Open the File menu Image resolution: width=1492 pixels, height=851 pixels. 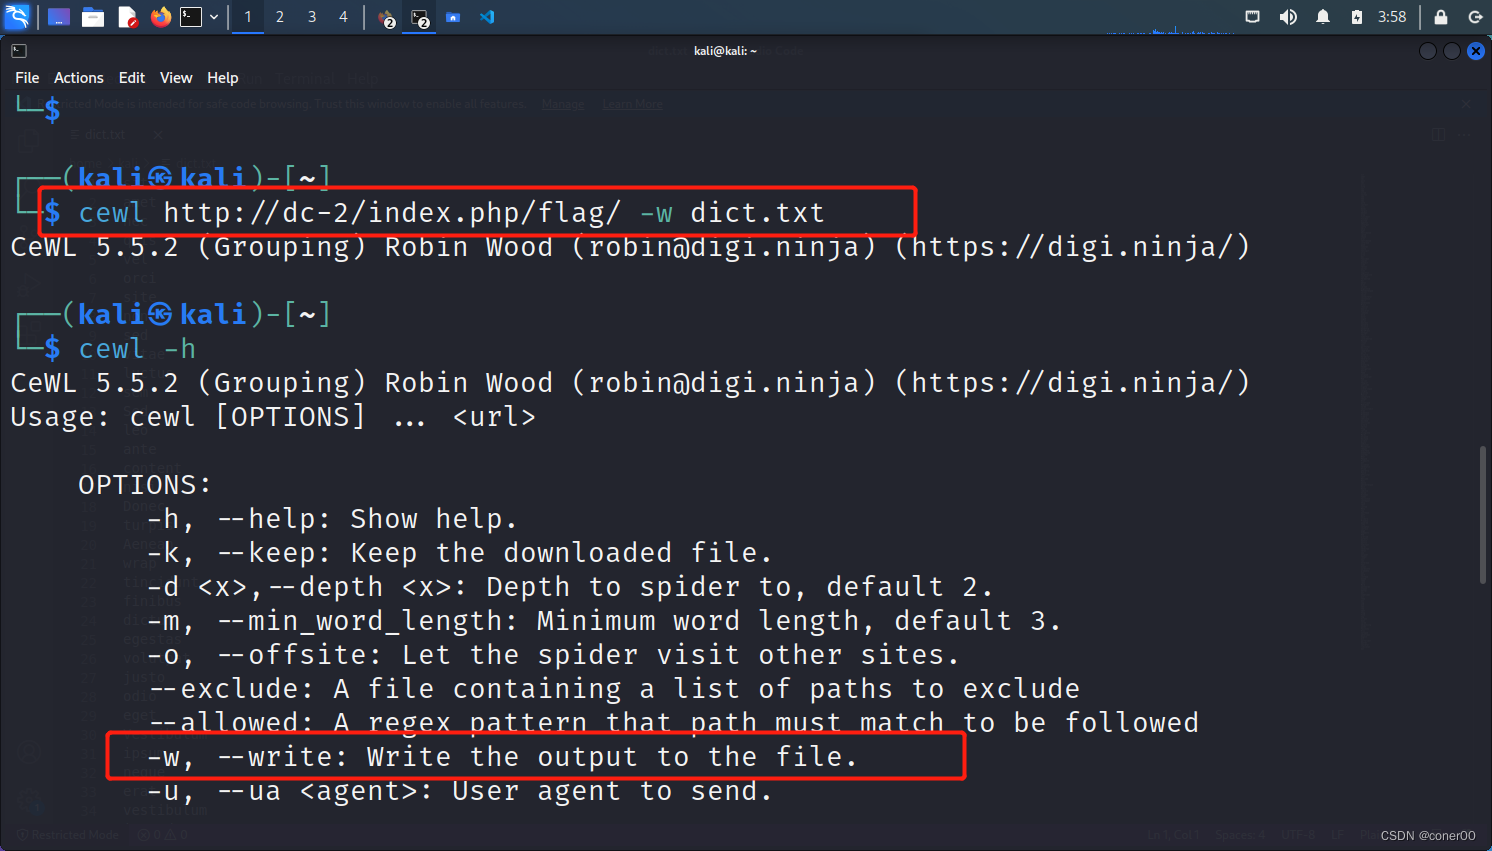tap(27, 77)
